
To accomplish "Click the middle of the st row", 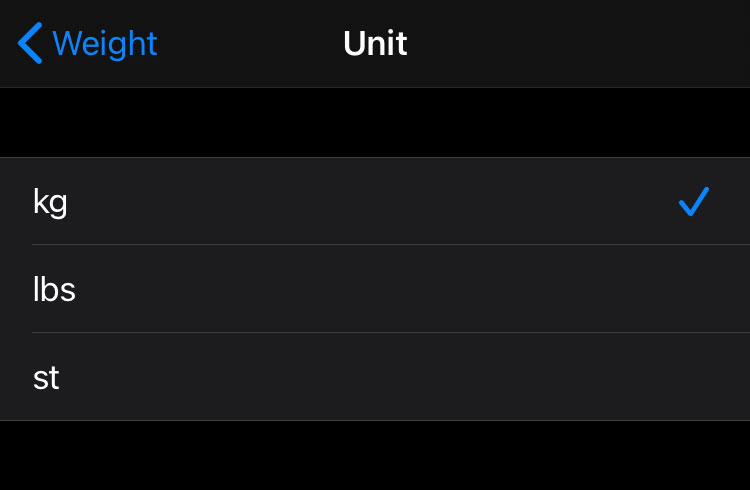I will pos(375,378).
